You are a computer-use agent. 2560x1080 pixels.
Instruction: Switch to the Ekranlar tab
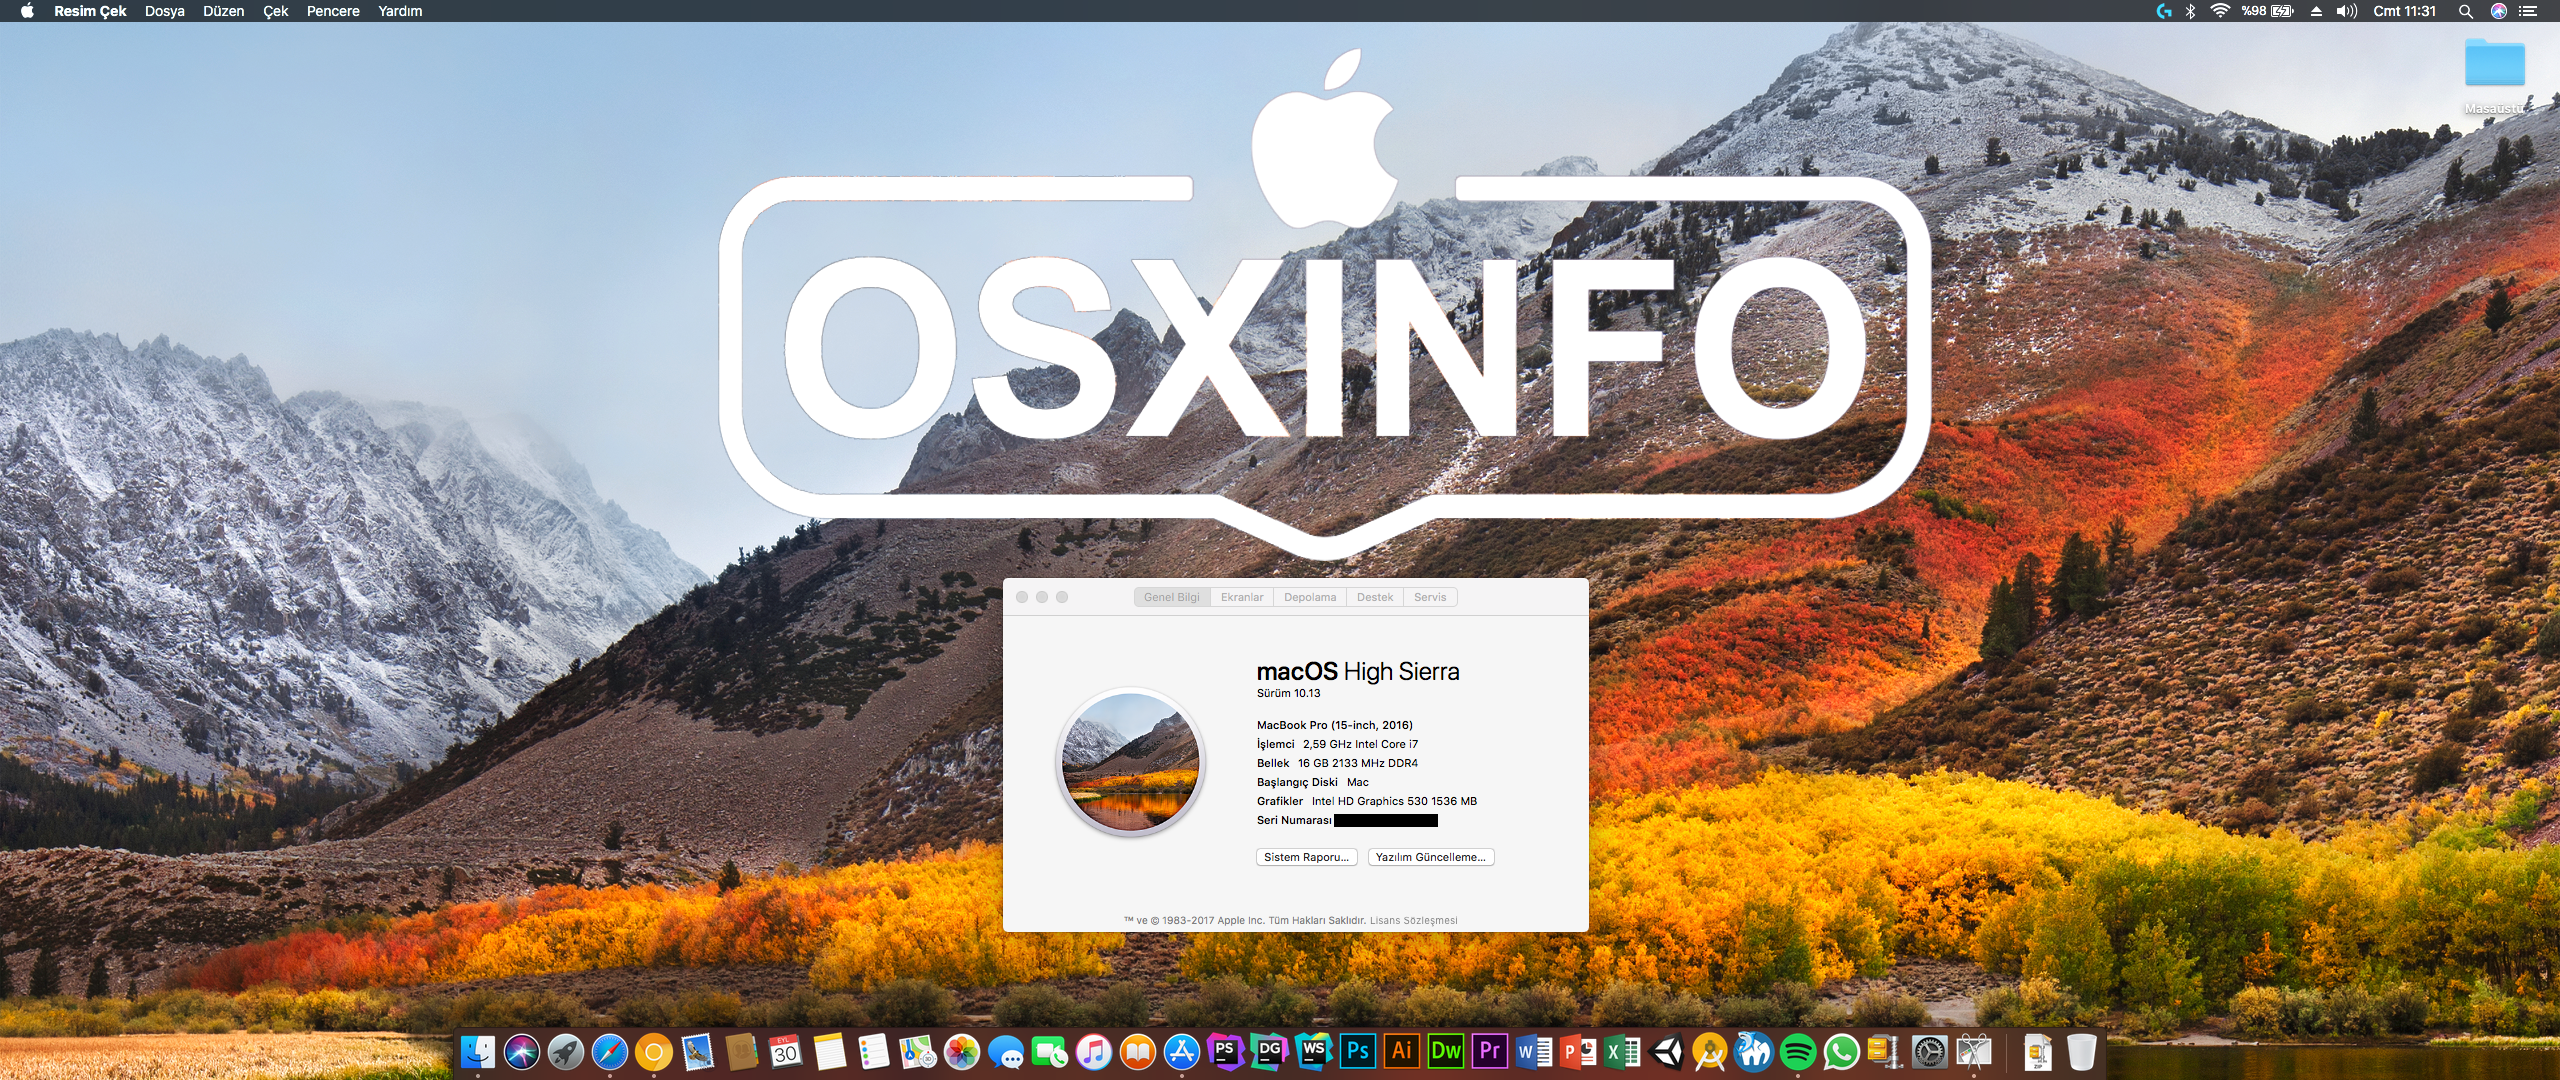point(1241,597)
